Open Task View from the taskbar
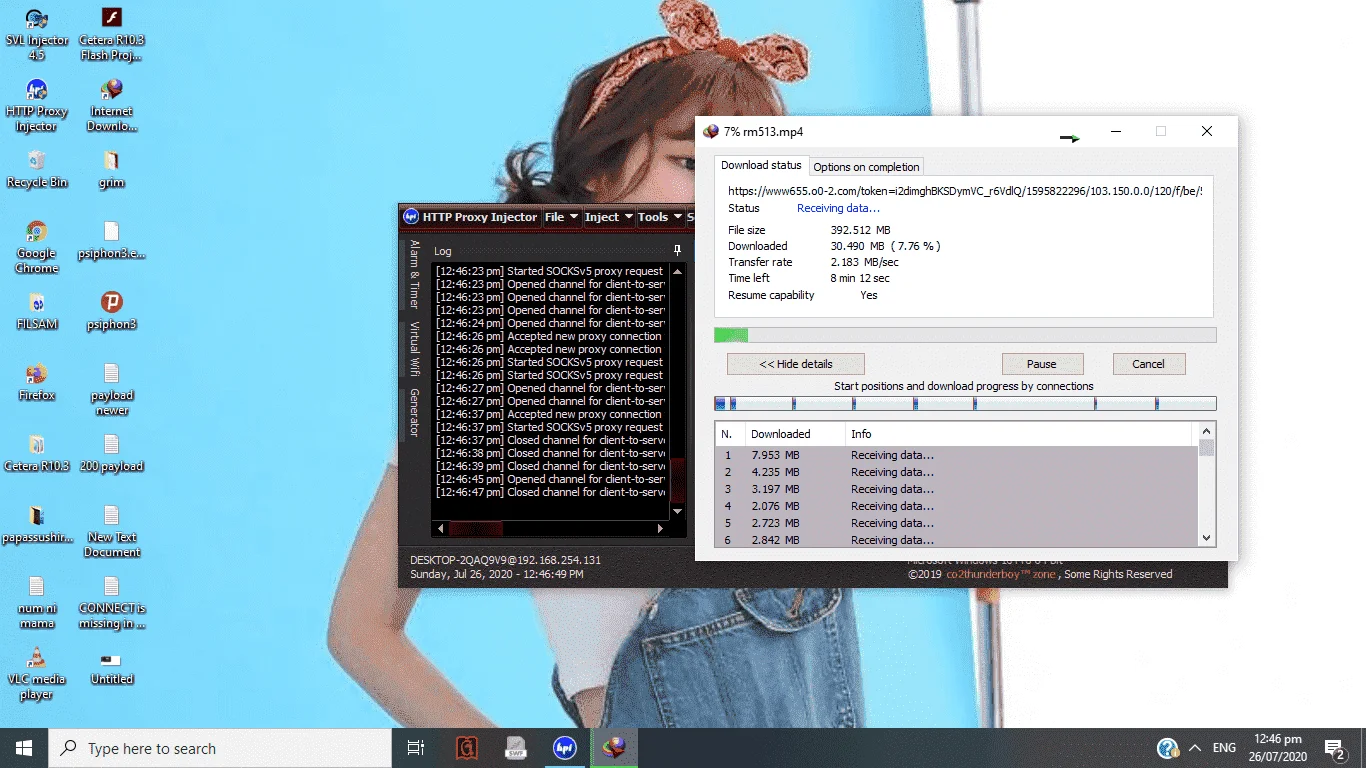Image resolution: width=1366 pixels, height=768 pixels. click(416, 748)
